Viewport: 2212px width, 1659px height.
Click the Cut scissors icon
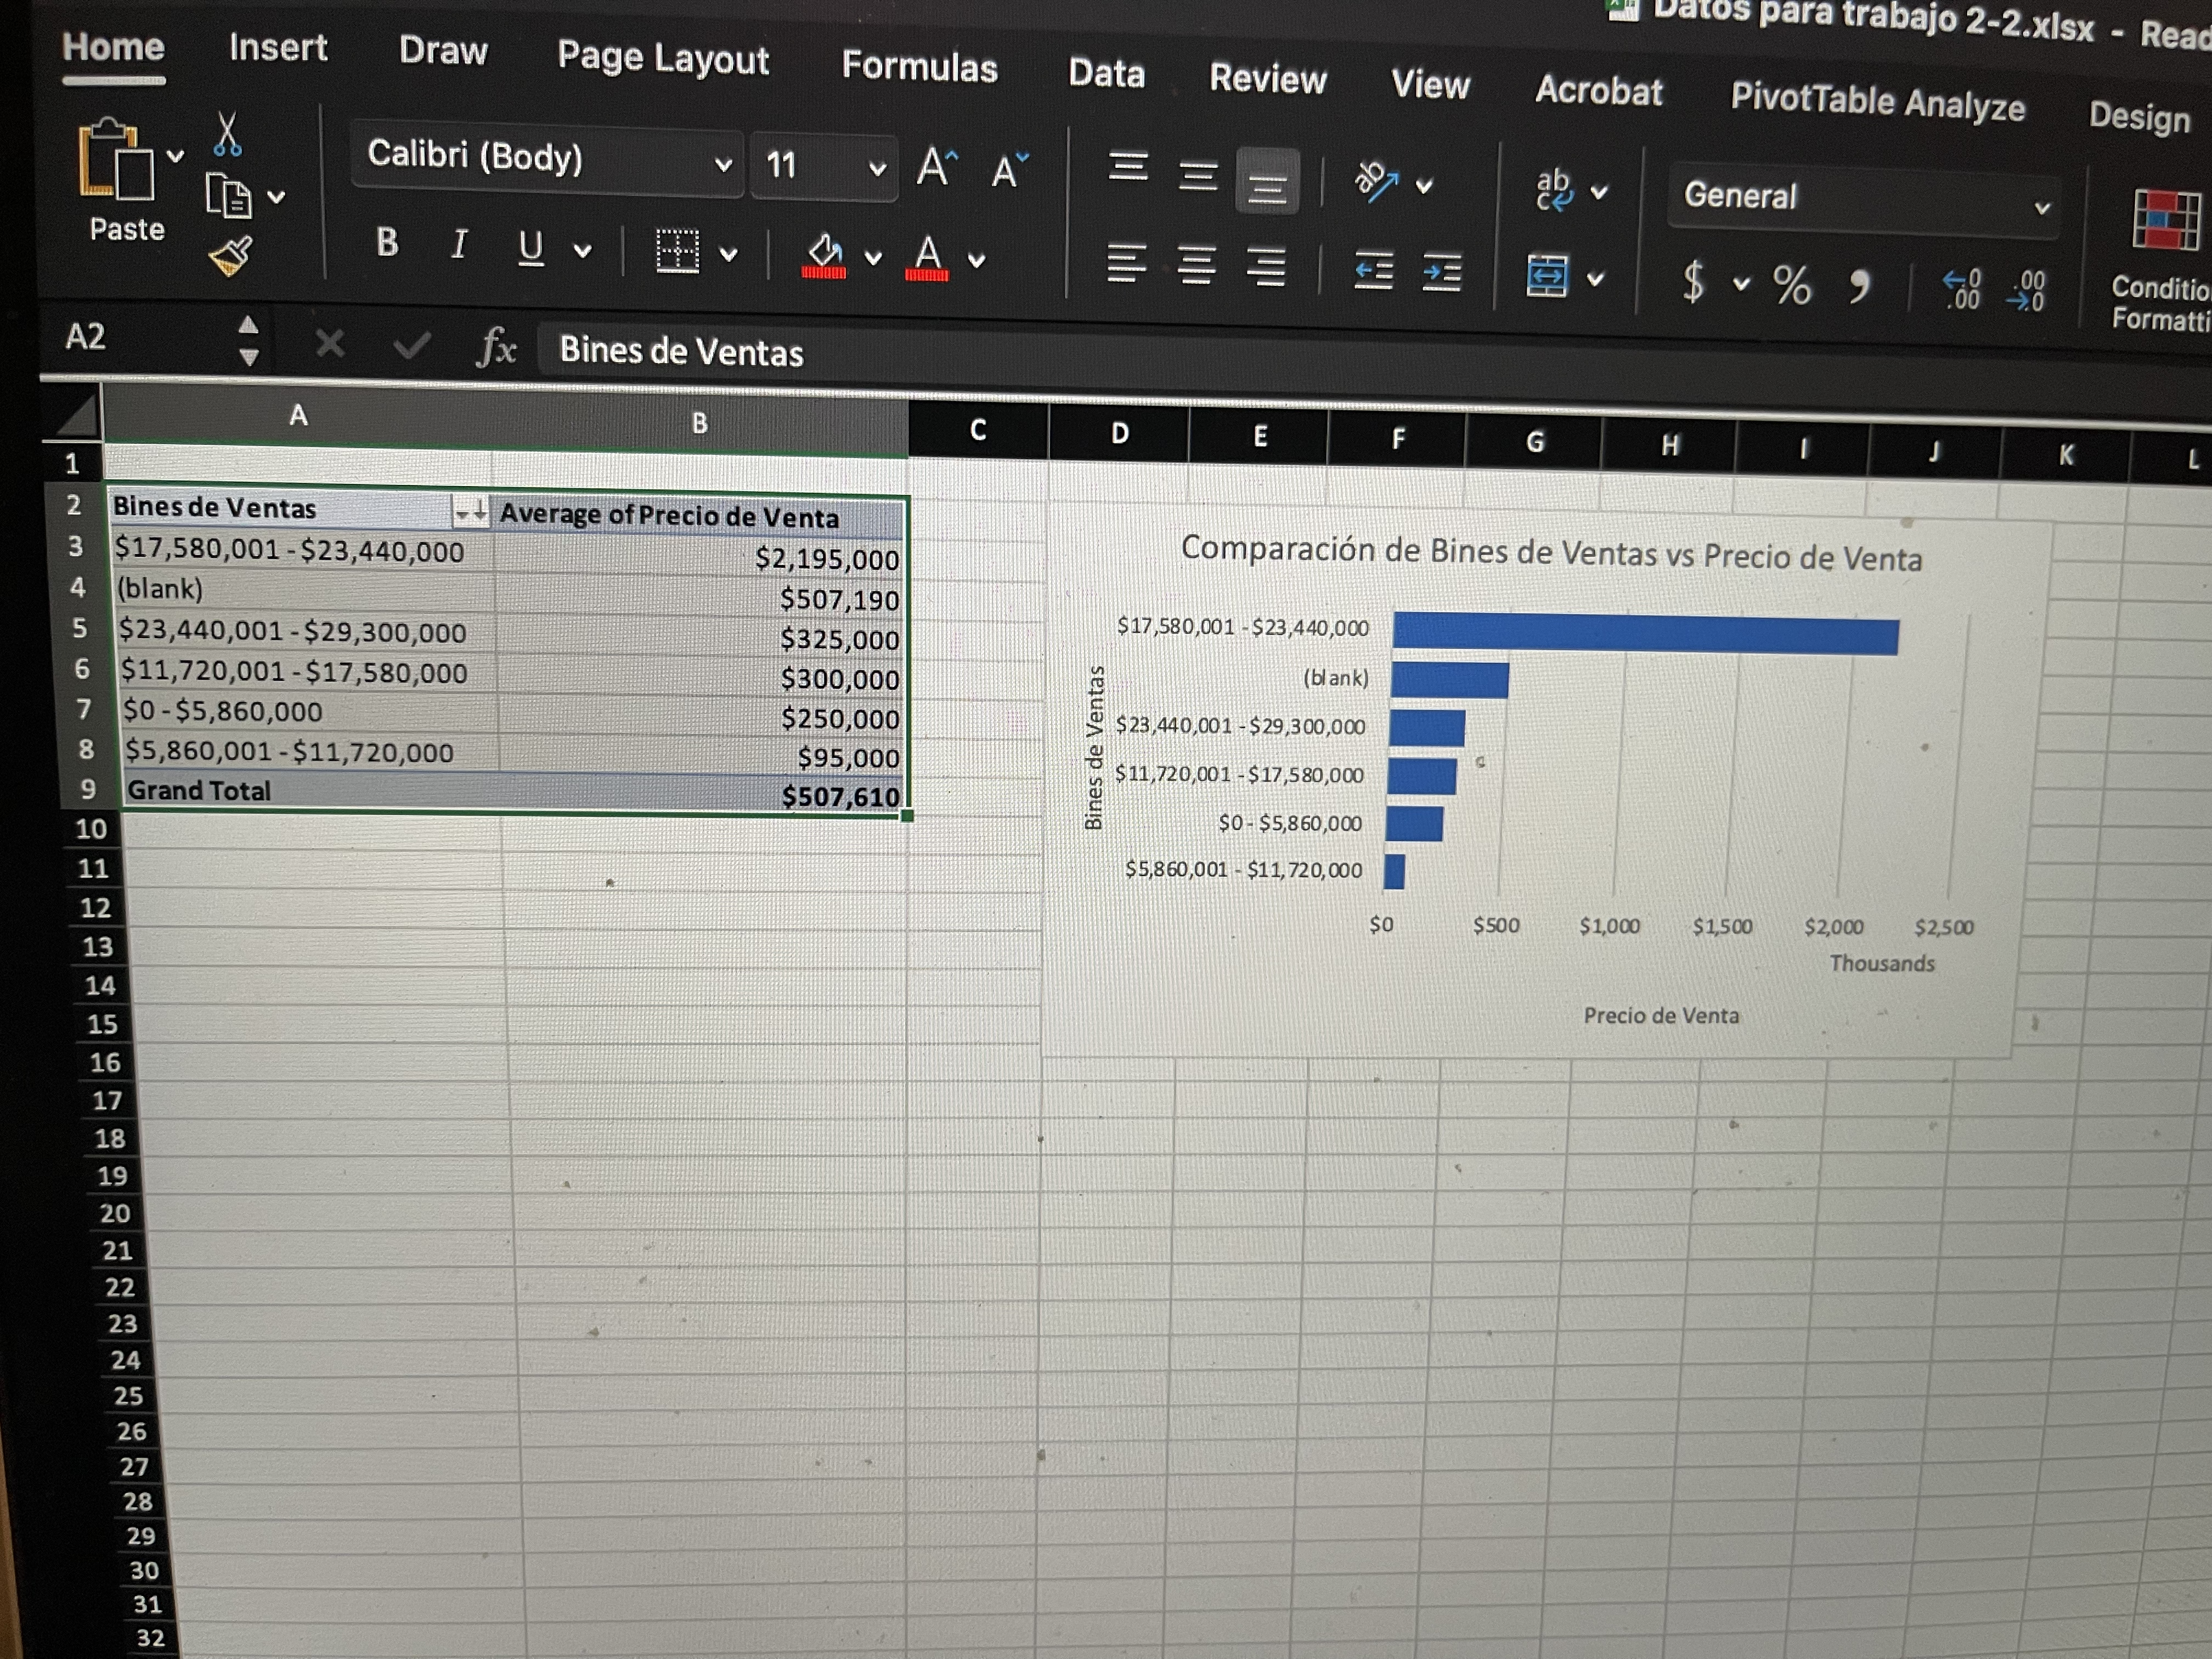pos(227,134)
